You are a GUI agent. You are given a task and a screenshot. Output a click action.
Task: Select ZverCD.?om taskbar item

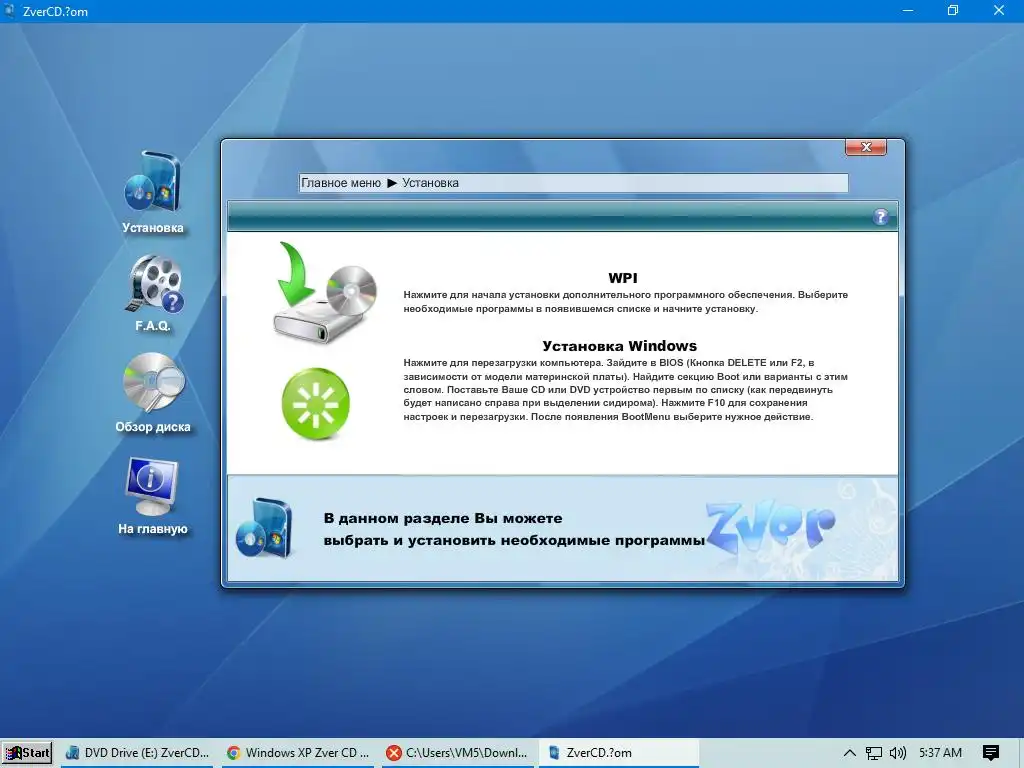tap(618, 753)
